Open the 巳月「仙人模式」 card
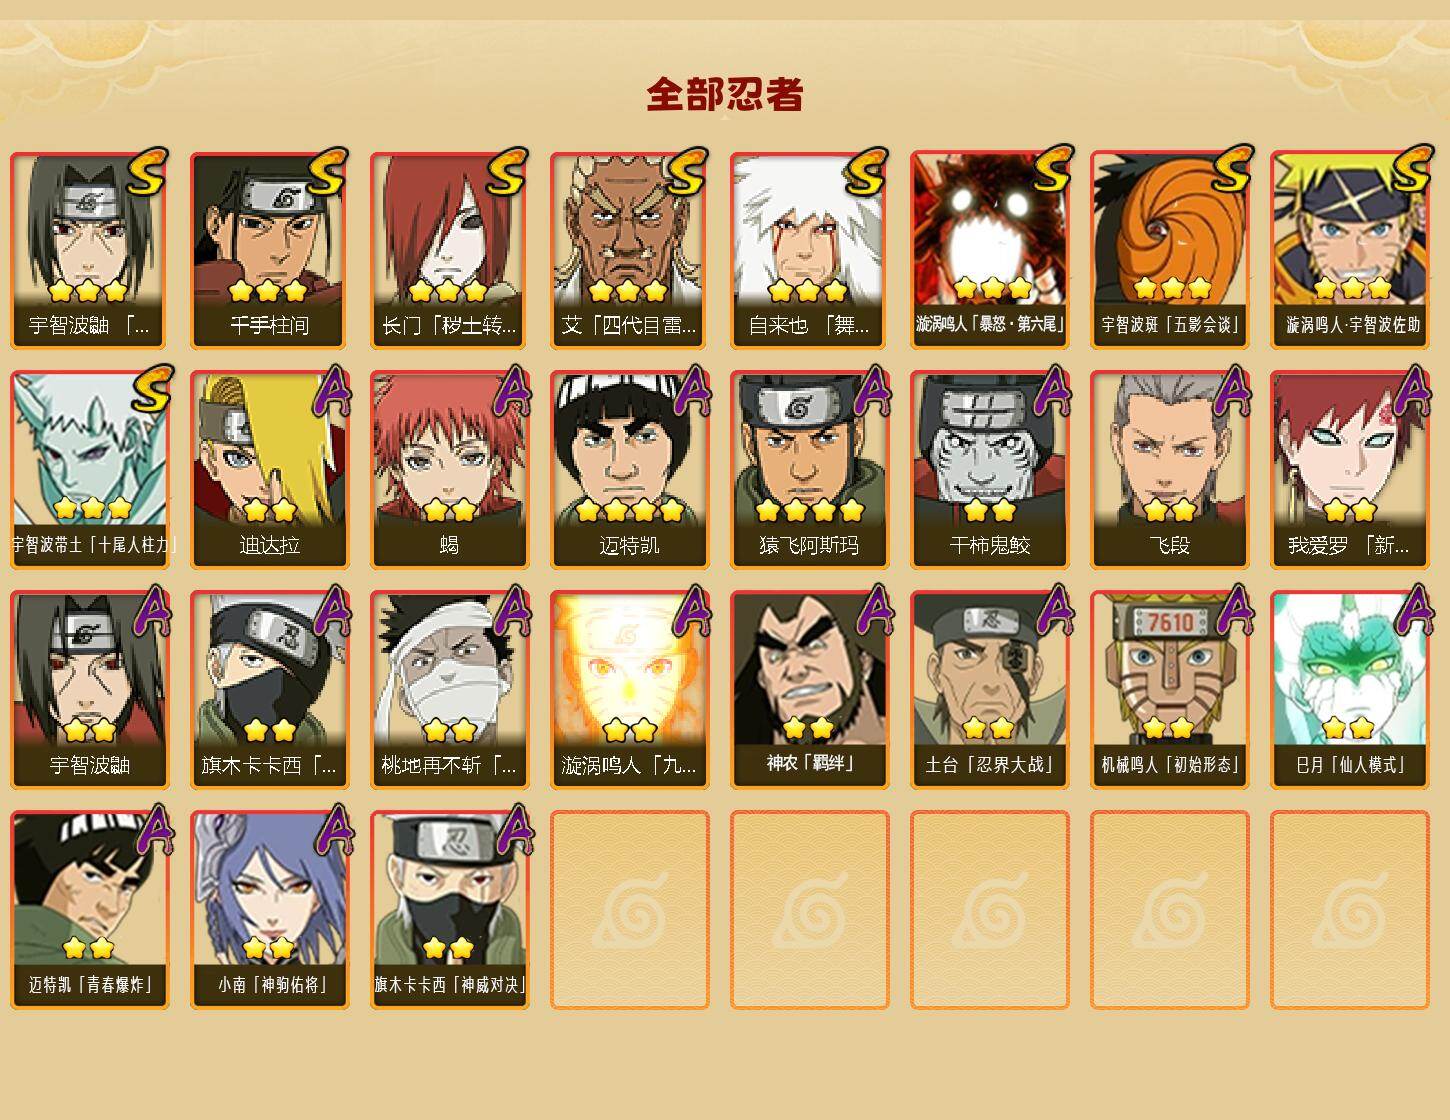The height and width of the screenshot is (1120, 1450). pyautogui.click(x=1350, y=690)
